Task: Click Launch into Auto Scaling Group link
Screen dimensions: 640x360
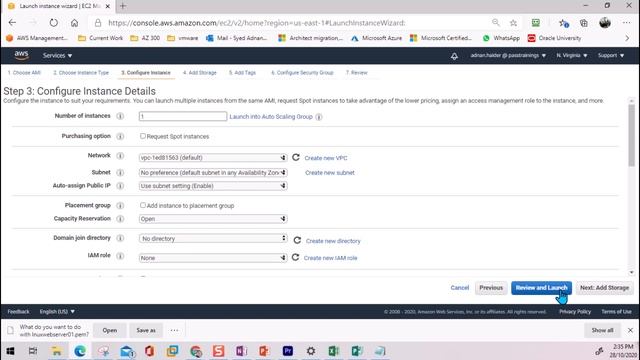Action: coord(271,117)
